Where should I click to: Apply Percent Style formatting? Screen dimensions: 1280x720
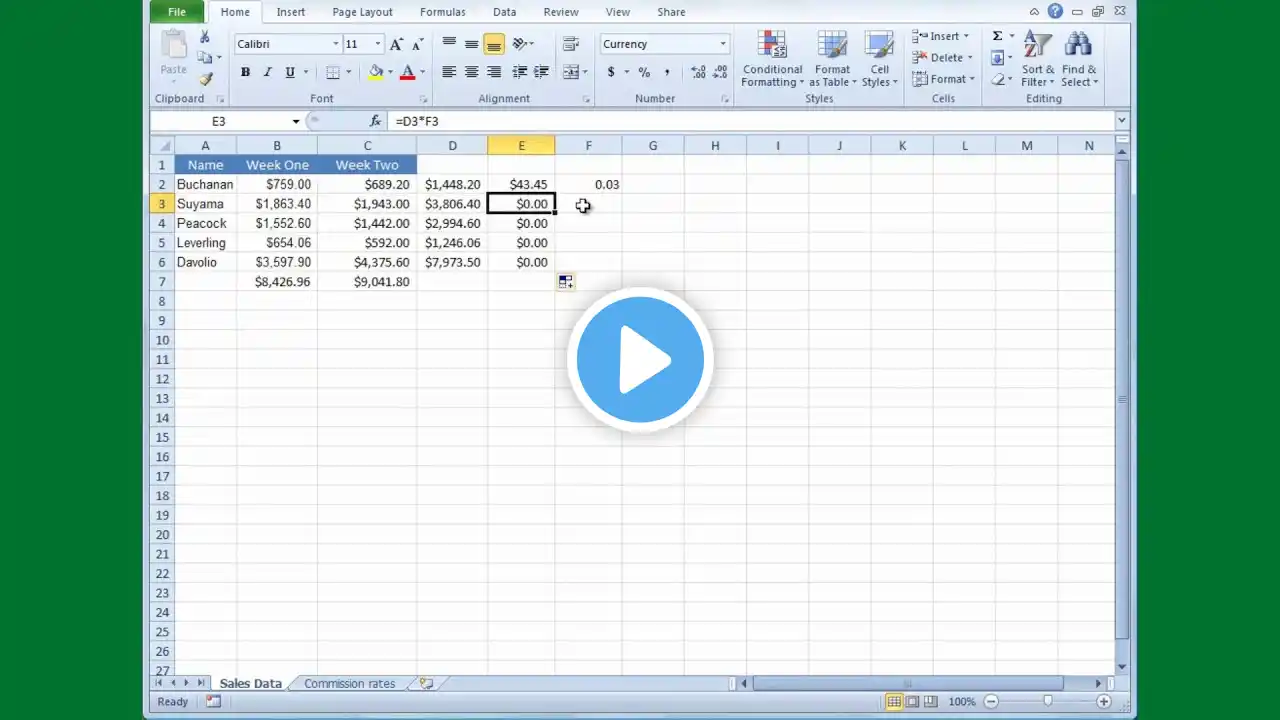644,72
